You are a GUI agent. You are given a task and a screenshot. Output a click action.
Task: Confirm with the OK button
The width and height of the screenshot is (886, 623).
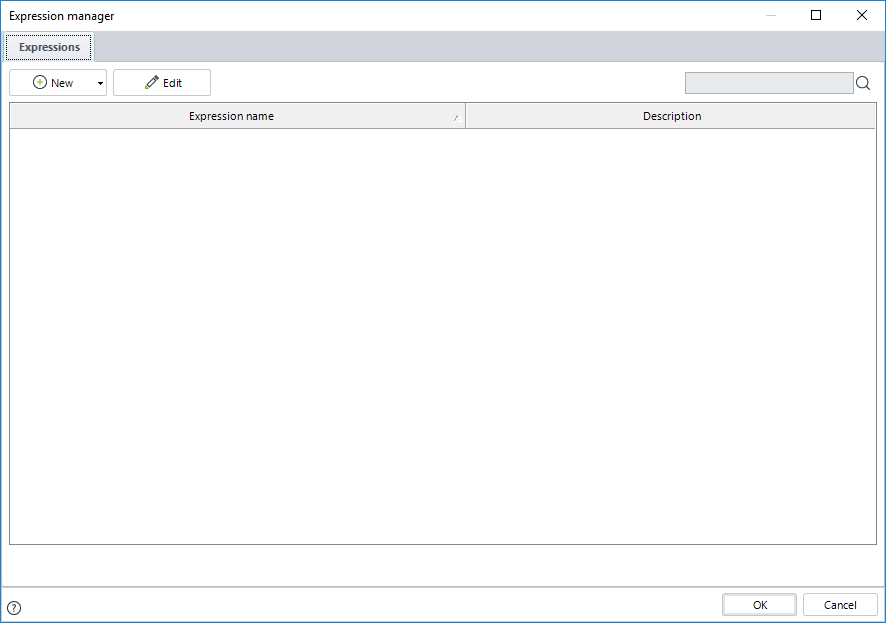(x=759, y=605)
